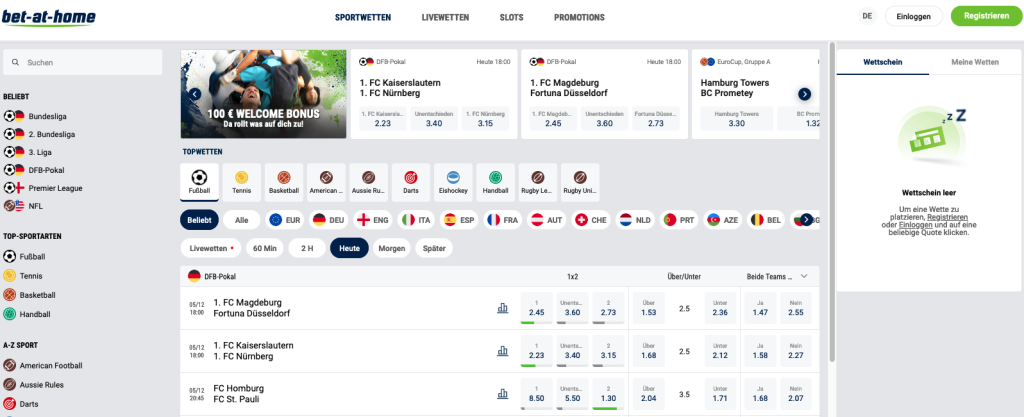Open the bet-at-home logo homepage
This screenshot has width=1024, height=417.
click(48, 18)
